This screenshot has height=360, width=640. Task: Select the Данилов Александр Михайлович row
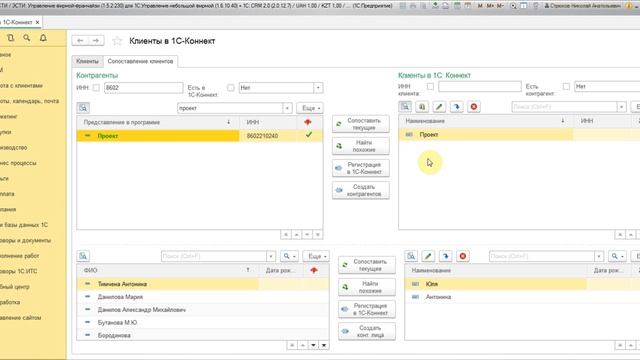click(202, 310)
